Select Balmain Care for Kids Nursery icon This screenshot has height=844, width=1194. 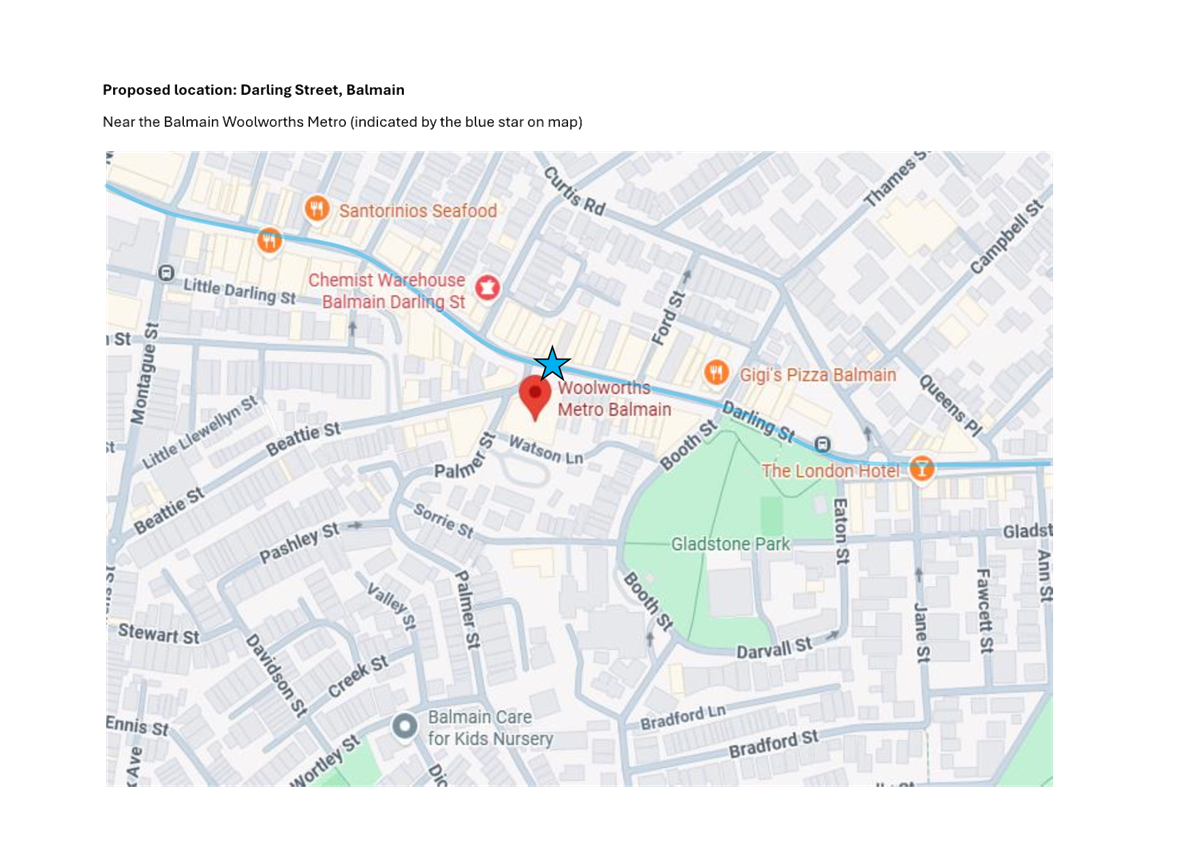(x=405, y=727)
